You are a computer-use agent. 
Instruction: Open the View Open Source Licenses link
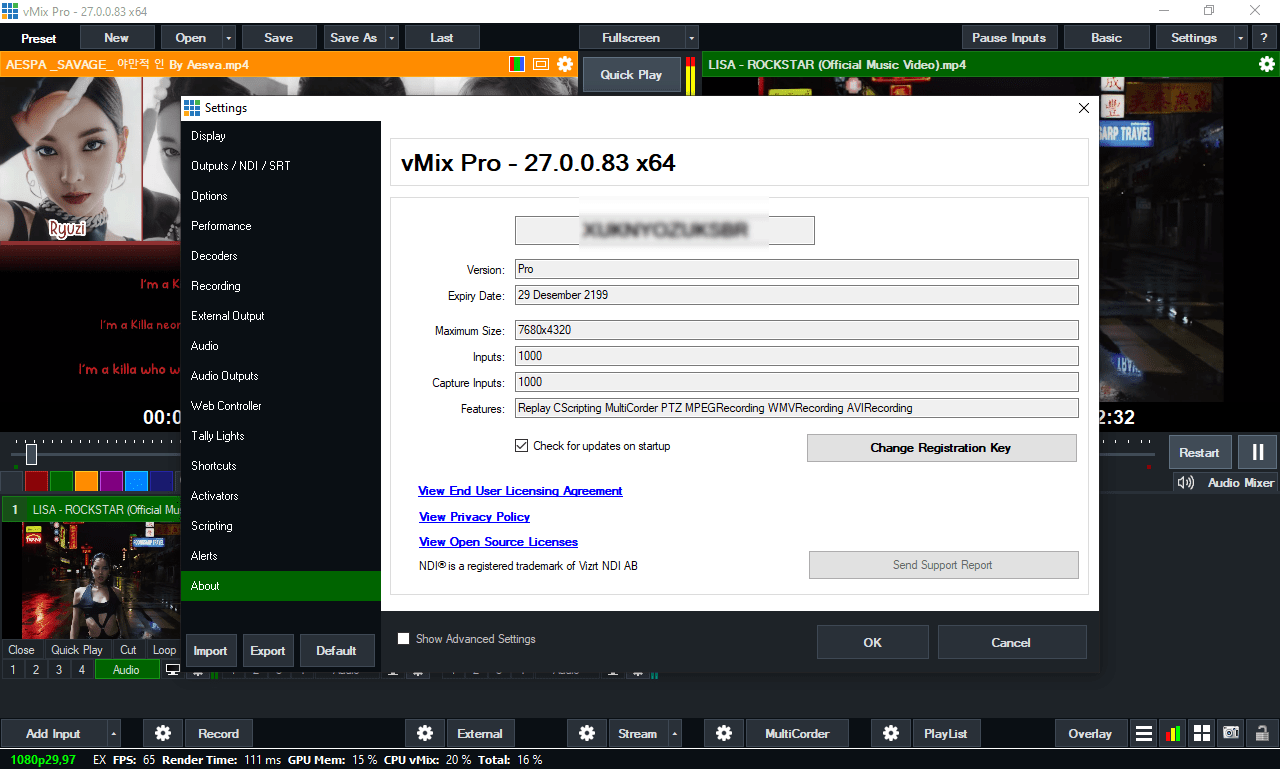pyautogui.click(x=498, y=542)
